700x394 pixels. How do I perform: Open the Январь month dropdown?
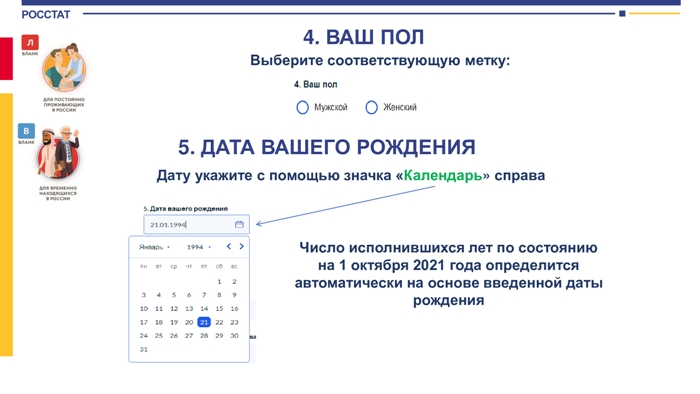point(154,247)
